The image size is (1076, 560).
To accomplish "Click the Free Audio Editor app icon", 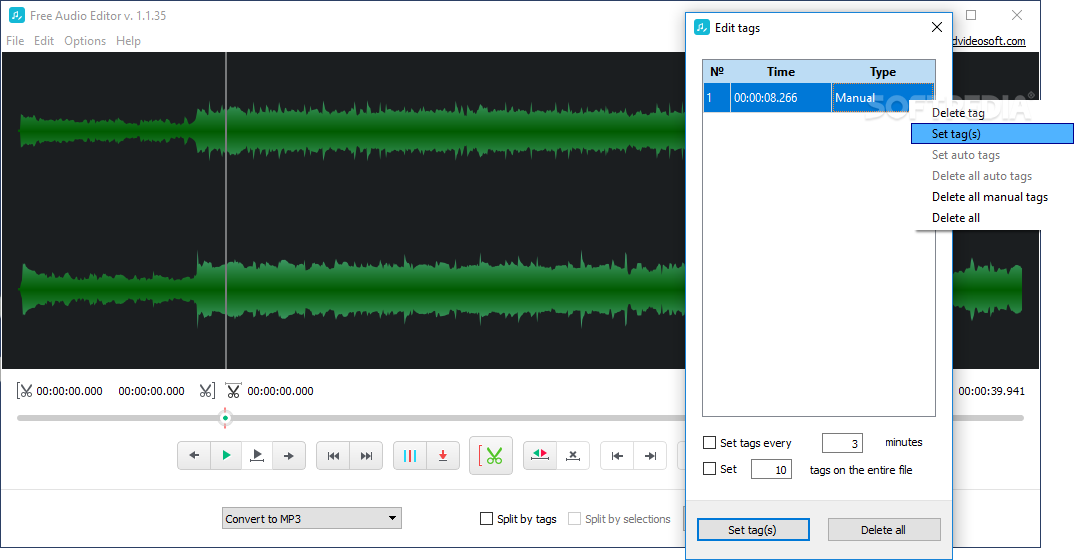I will tap(16, 15).
